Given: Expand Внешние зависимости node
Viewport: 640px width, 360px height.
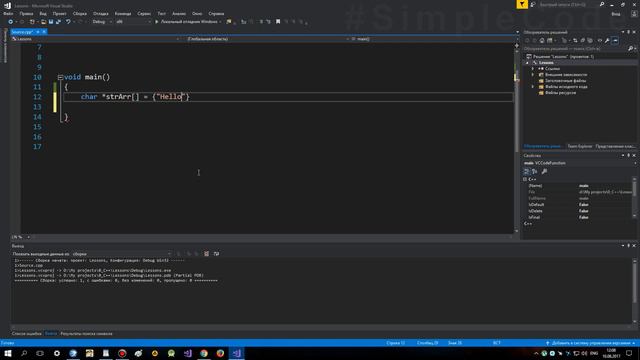Looking at the screenshot, I should pos(533,75).
